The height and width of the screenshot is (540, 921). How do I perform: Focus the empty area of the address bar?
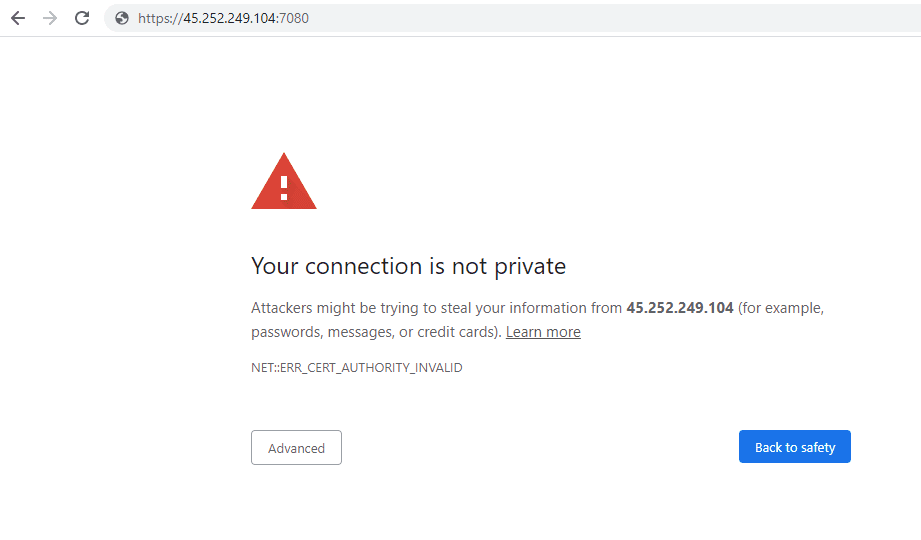click(600, 18)
